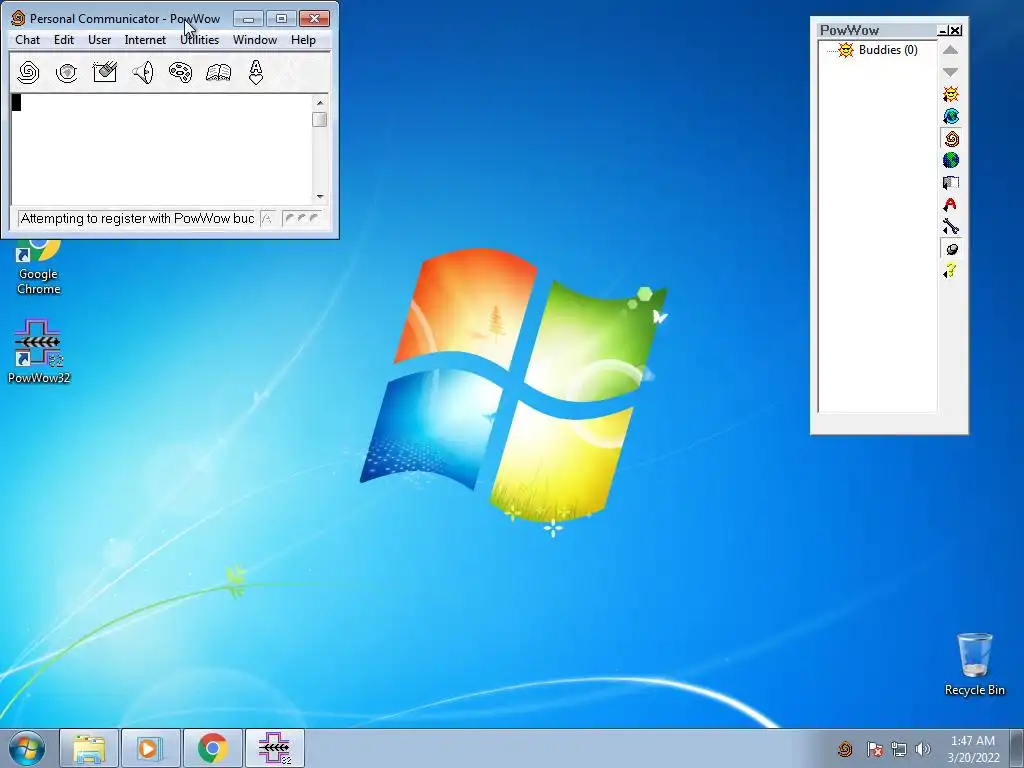Open the Utilities menu
The width and height of the screenshot is (1024, 768).
pos(199,40)
